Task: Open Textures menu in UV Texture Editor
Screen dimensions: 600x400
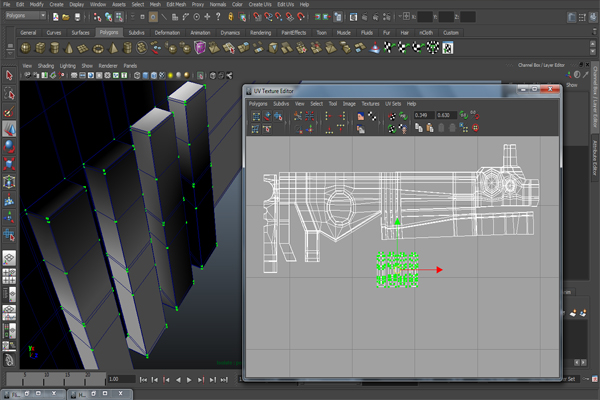Action: 370,104
